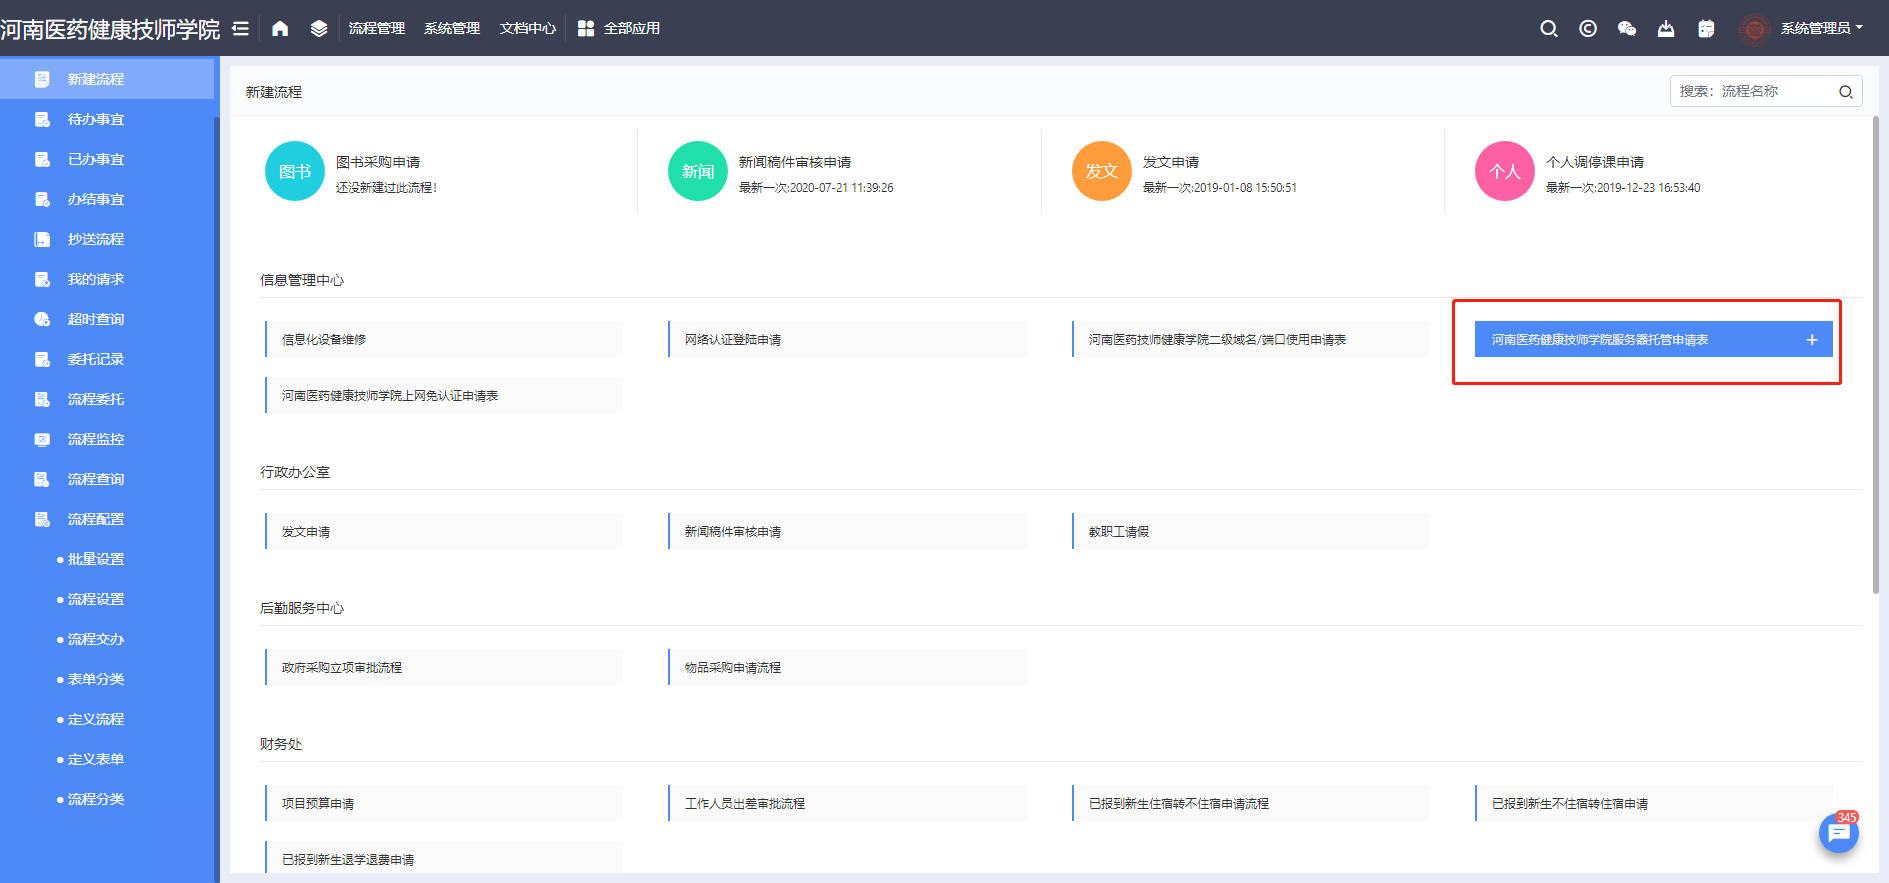1889x883 pixels.
Task: Click the copyright circle icon
Action: tap(1588, 28)
